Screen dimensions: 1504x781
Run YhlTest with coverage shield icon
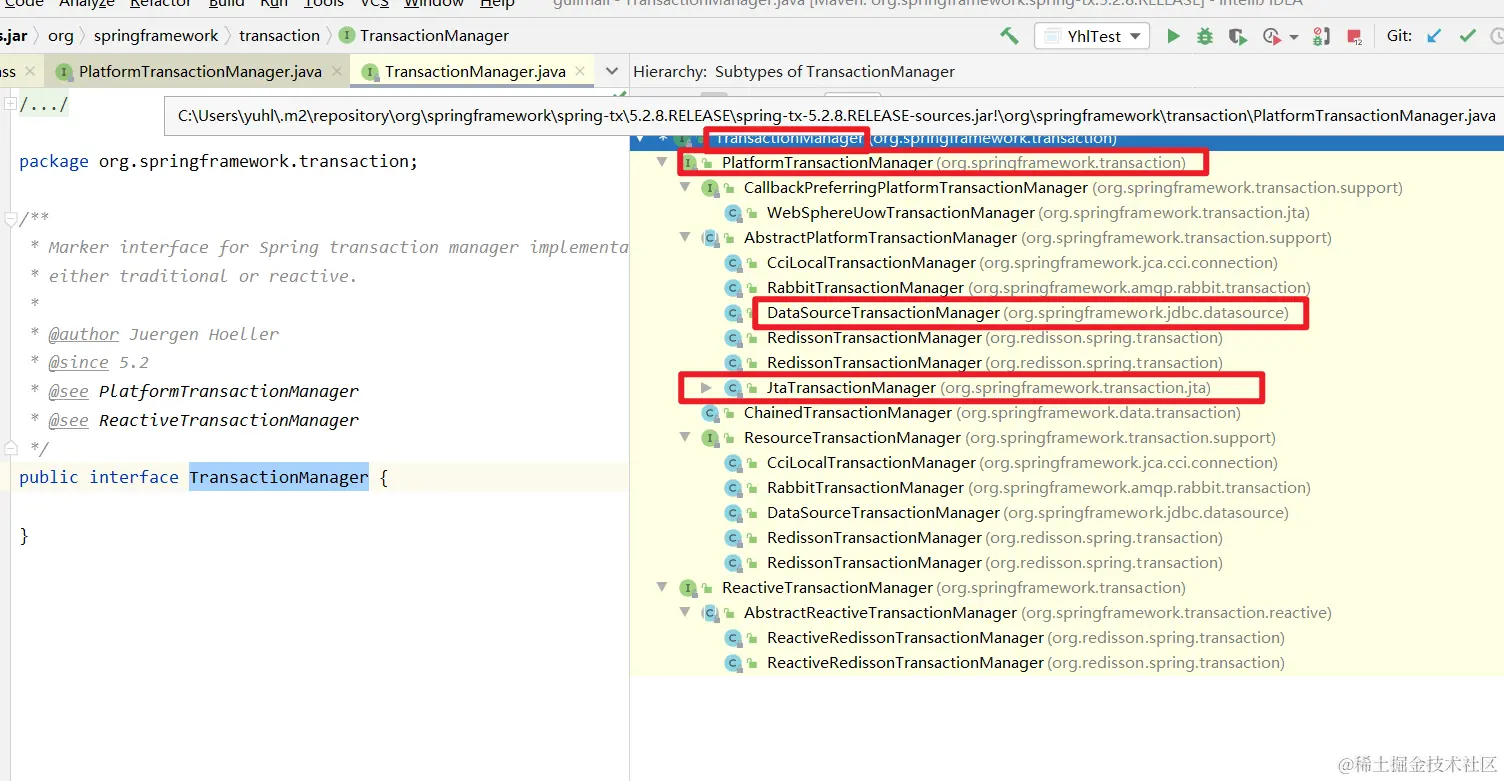point(1237,37)
